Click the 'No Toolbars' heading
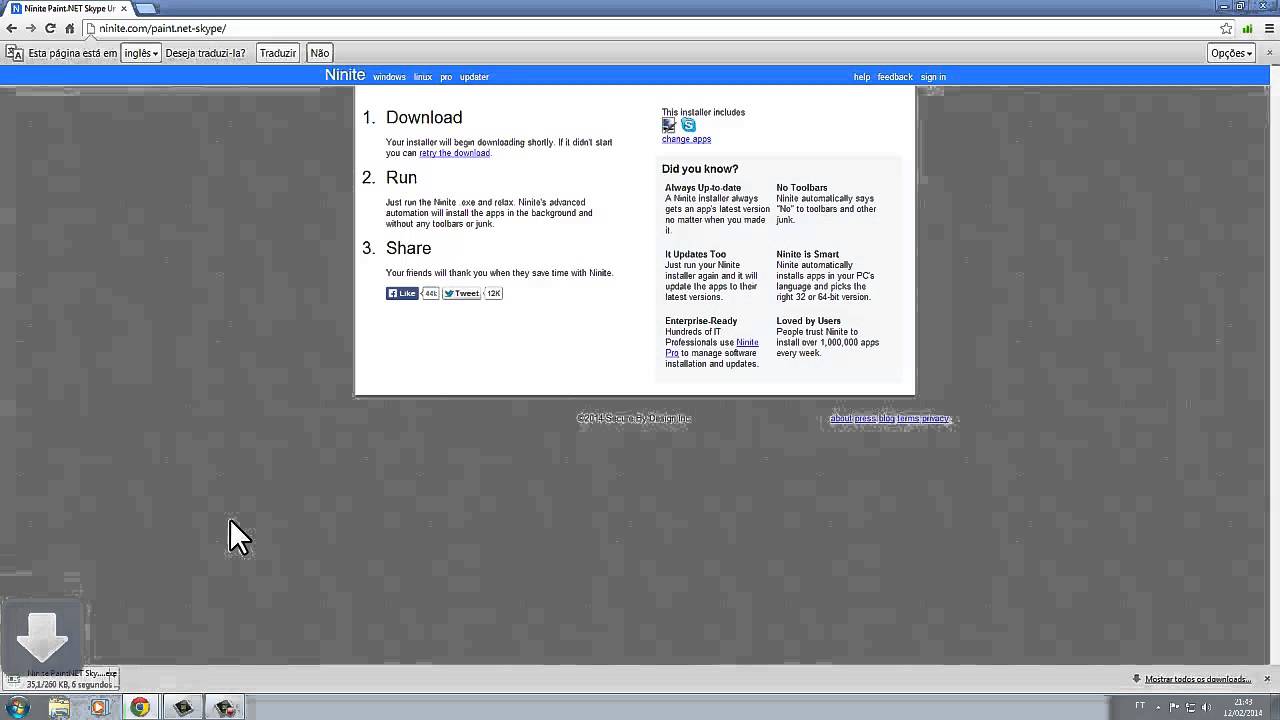Screen dimensions: 1280x720 802,188
